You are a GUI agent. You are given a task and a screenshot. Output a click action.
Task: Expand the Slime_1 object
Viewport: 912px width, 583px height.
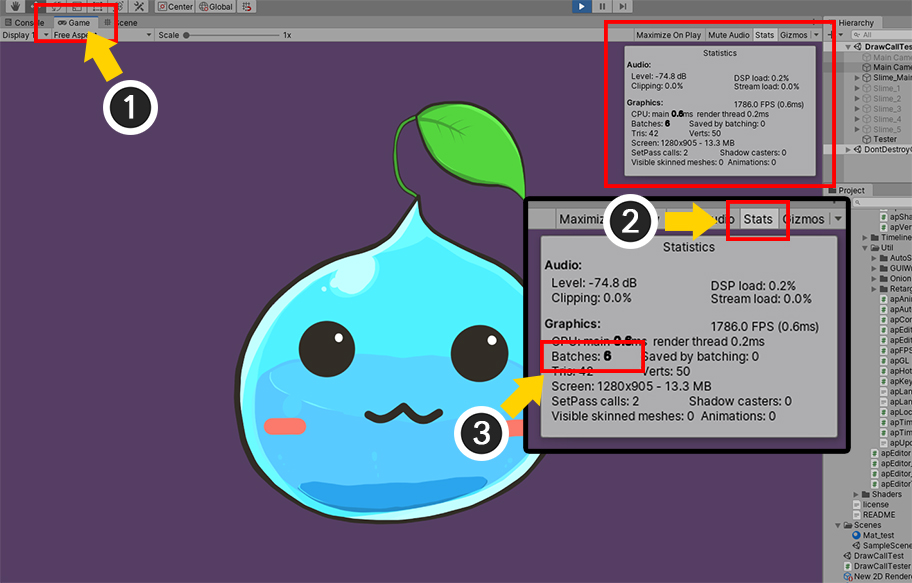(x=857, y=88)
